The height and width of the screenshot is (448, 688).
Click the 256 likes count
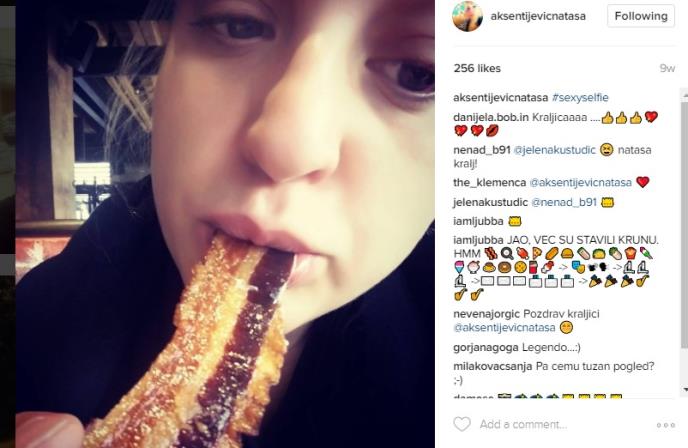click(476, 69)
